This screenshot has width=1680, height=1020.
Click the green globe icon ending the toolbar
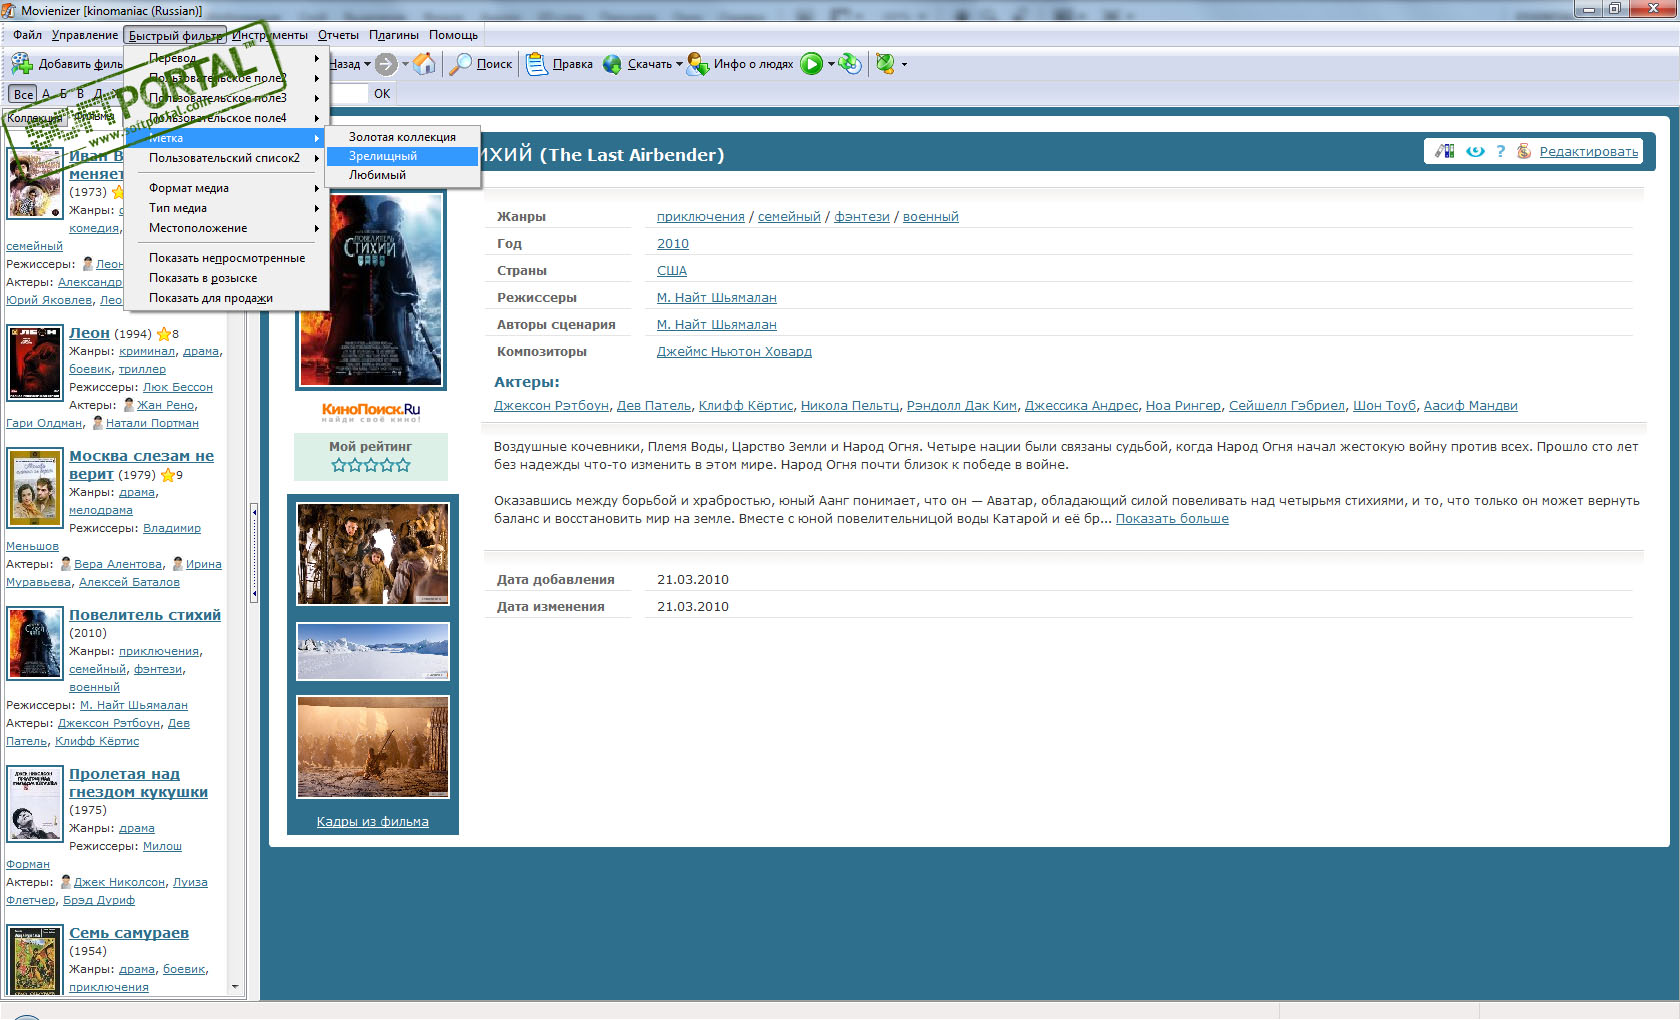pyautogui.click(x=885, y=64)
